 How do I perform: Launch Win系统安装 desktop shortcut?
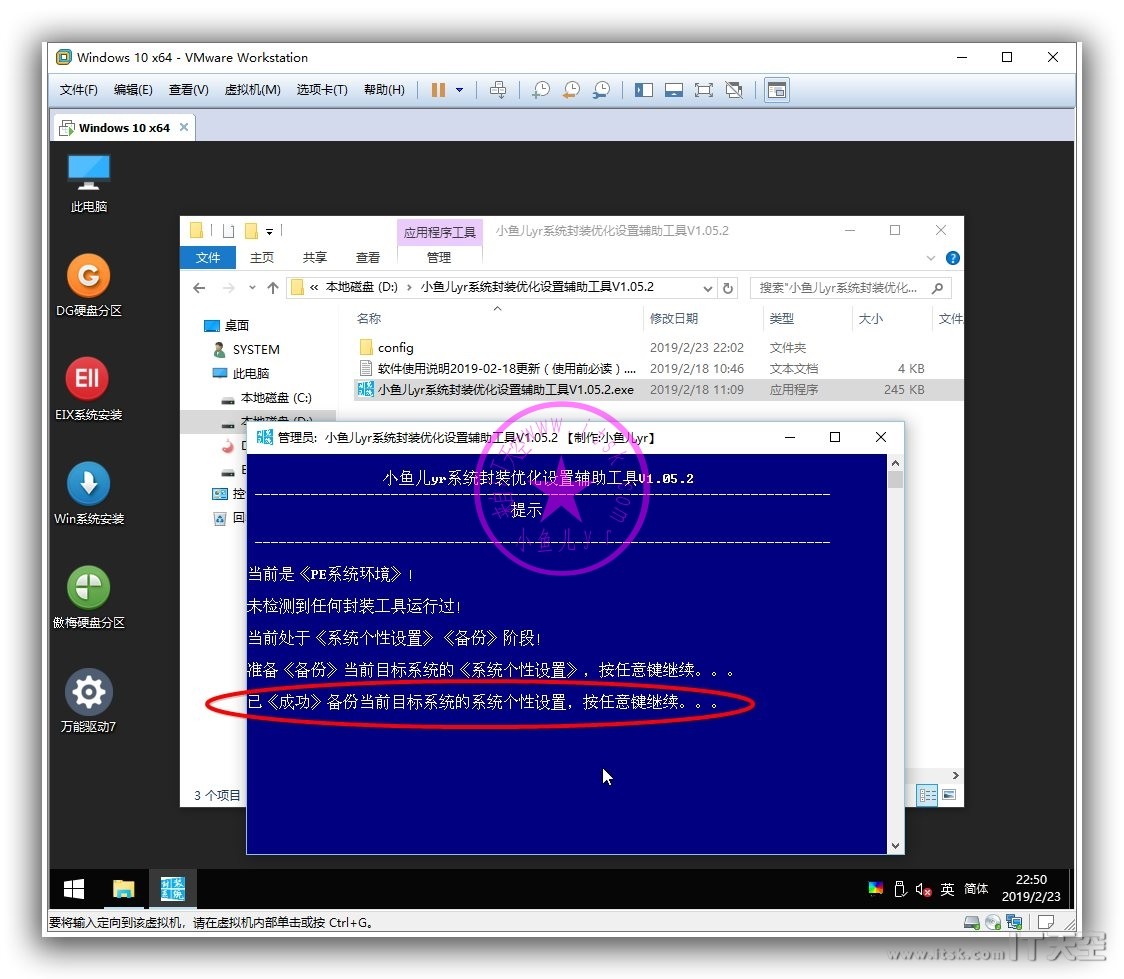[88, 494]
